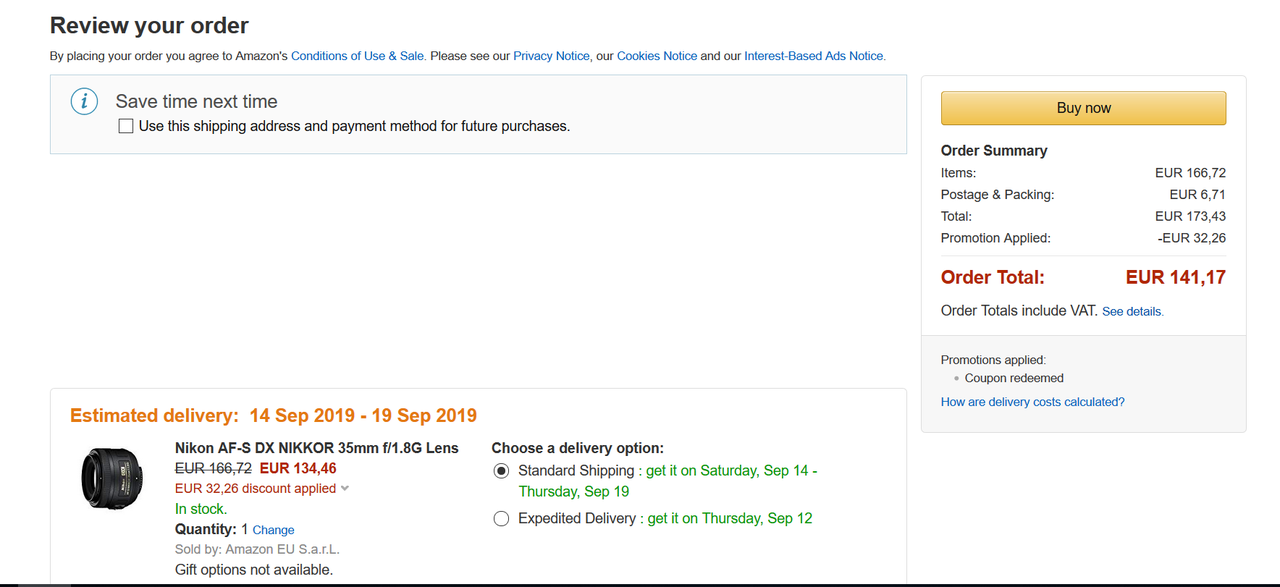Select Standard Shipping delivery option

(501, 471)
